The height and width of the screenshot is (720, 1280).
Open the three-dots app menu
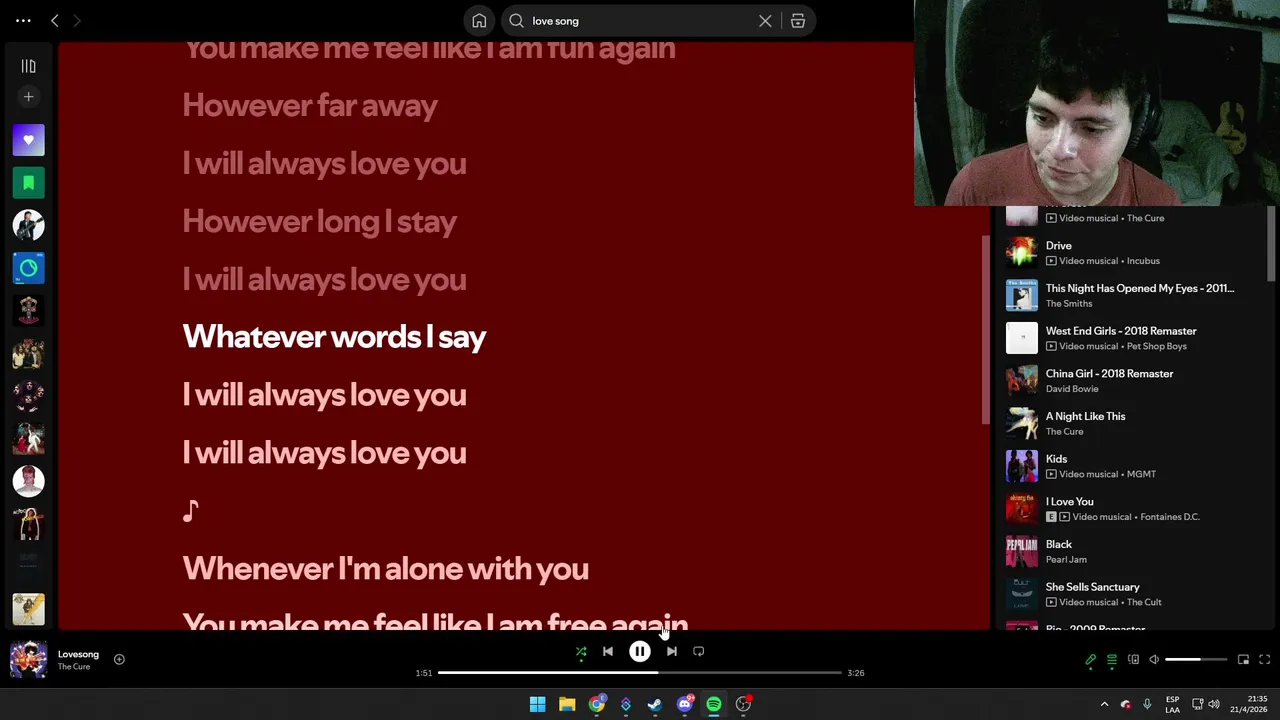(x=23, y=20)
